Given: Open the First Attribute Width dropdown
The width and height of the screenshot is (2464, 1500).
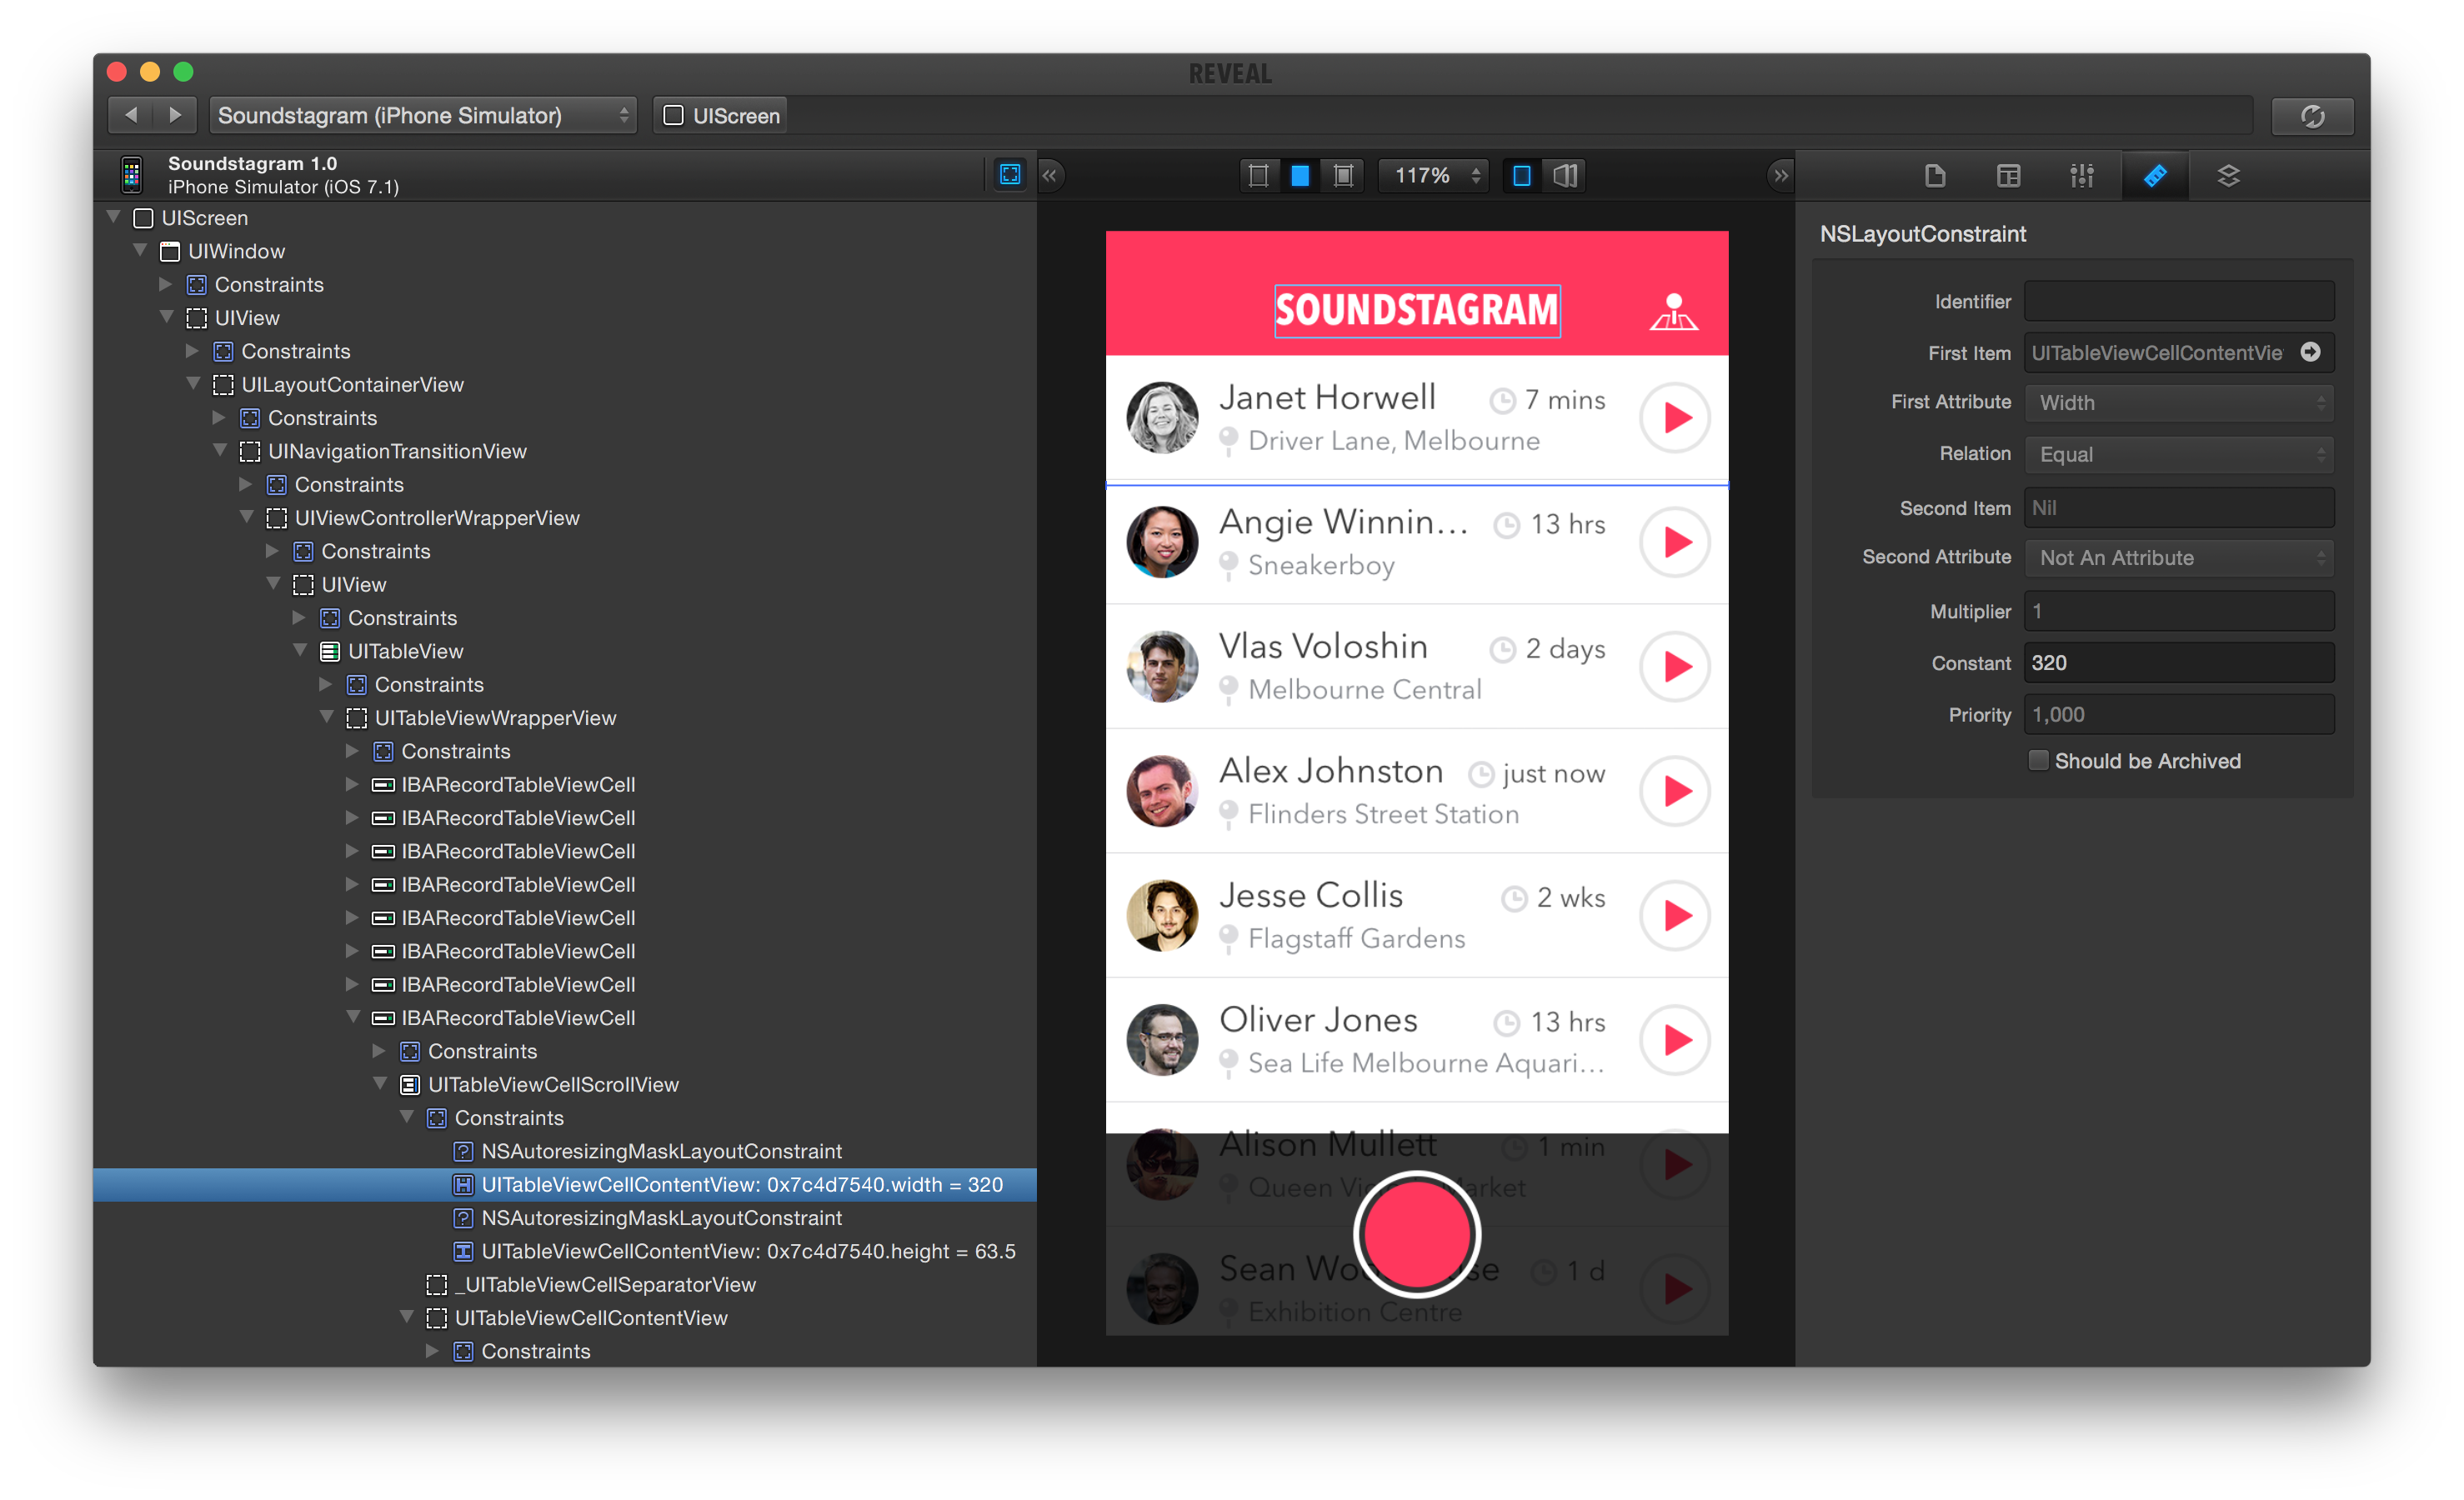Looking at the screenshot, I should [2179, 402].
